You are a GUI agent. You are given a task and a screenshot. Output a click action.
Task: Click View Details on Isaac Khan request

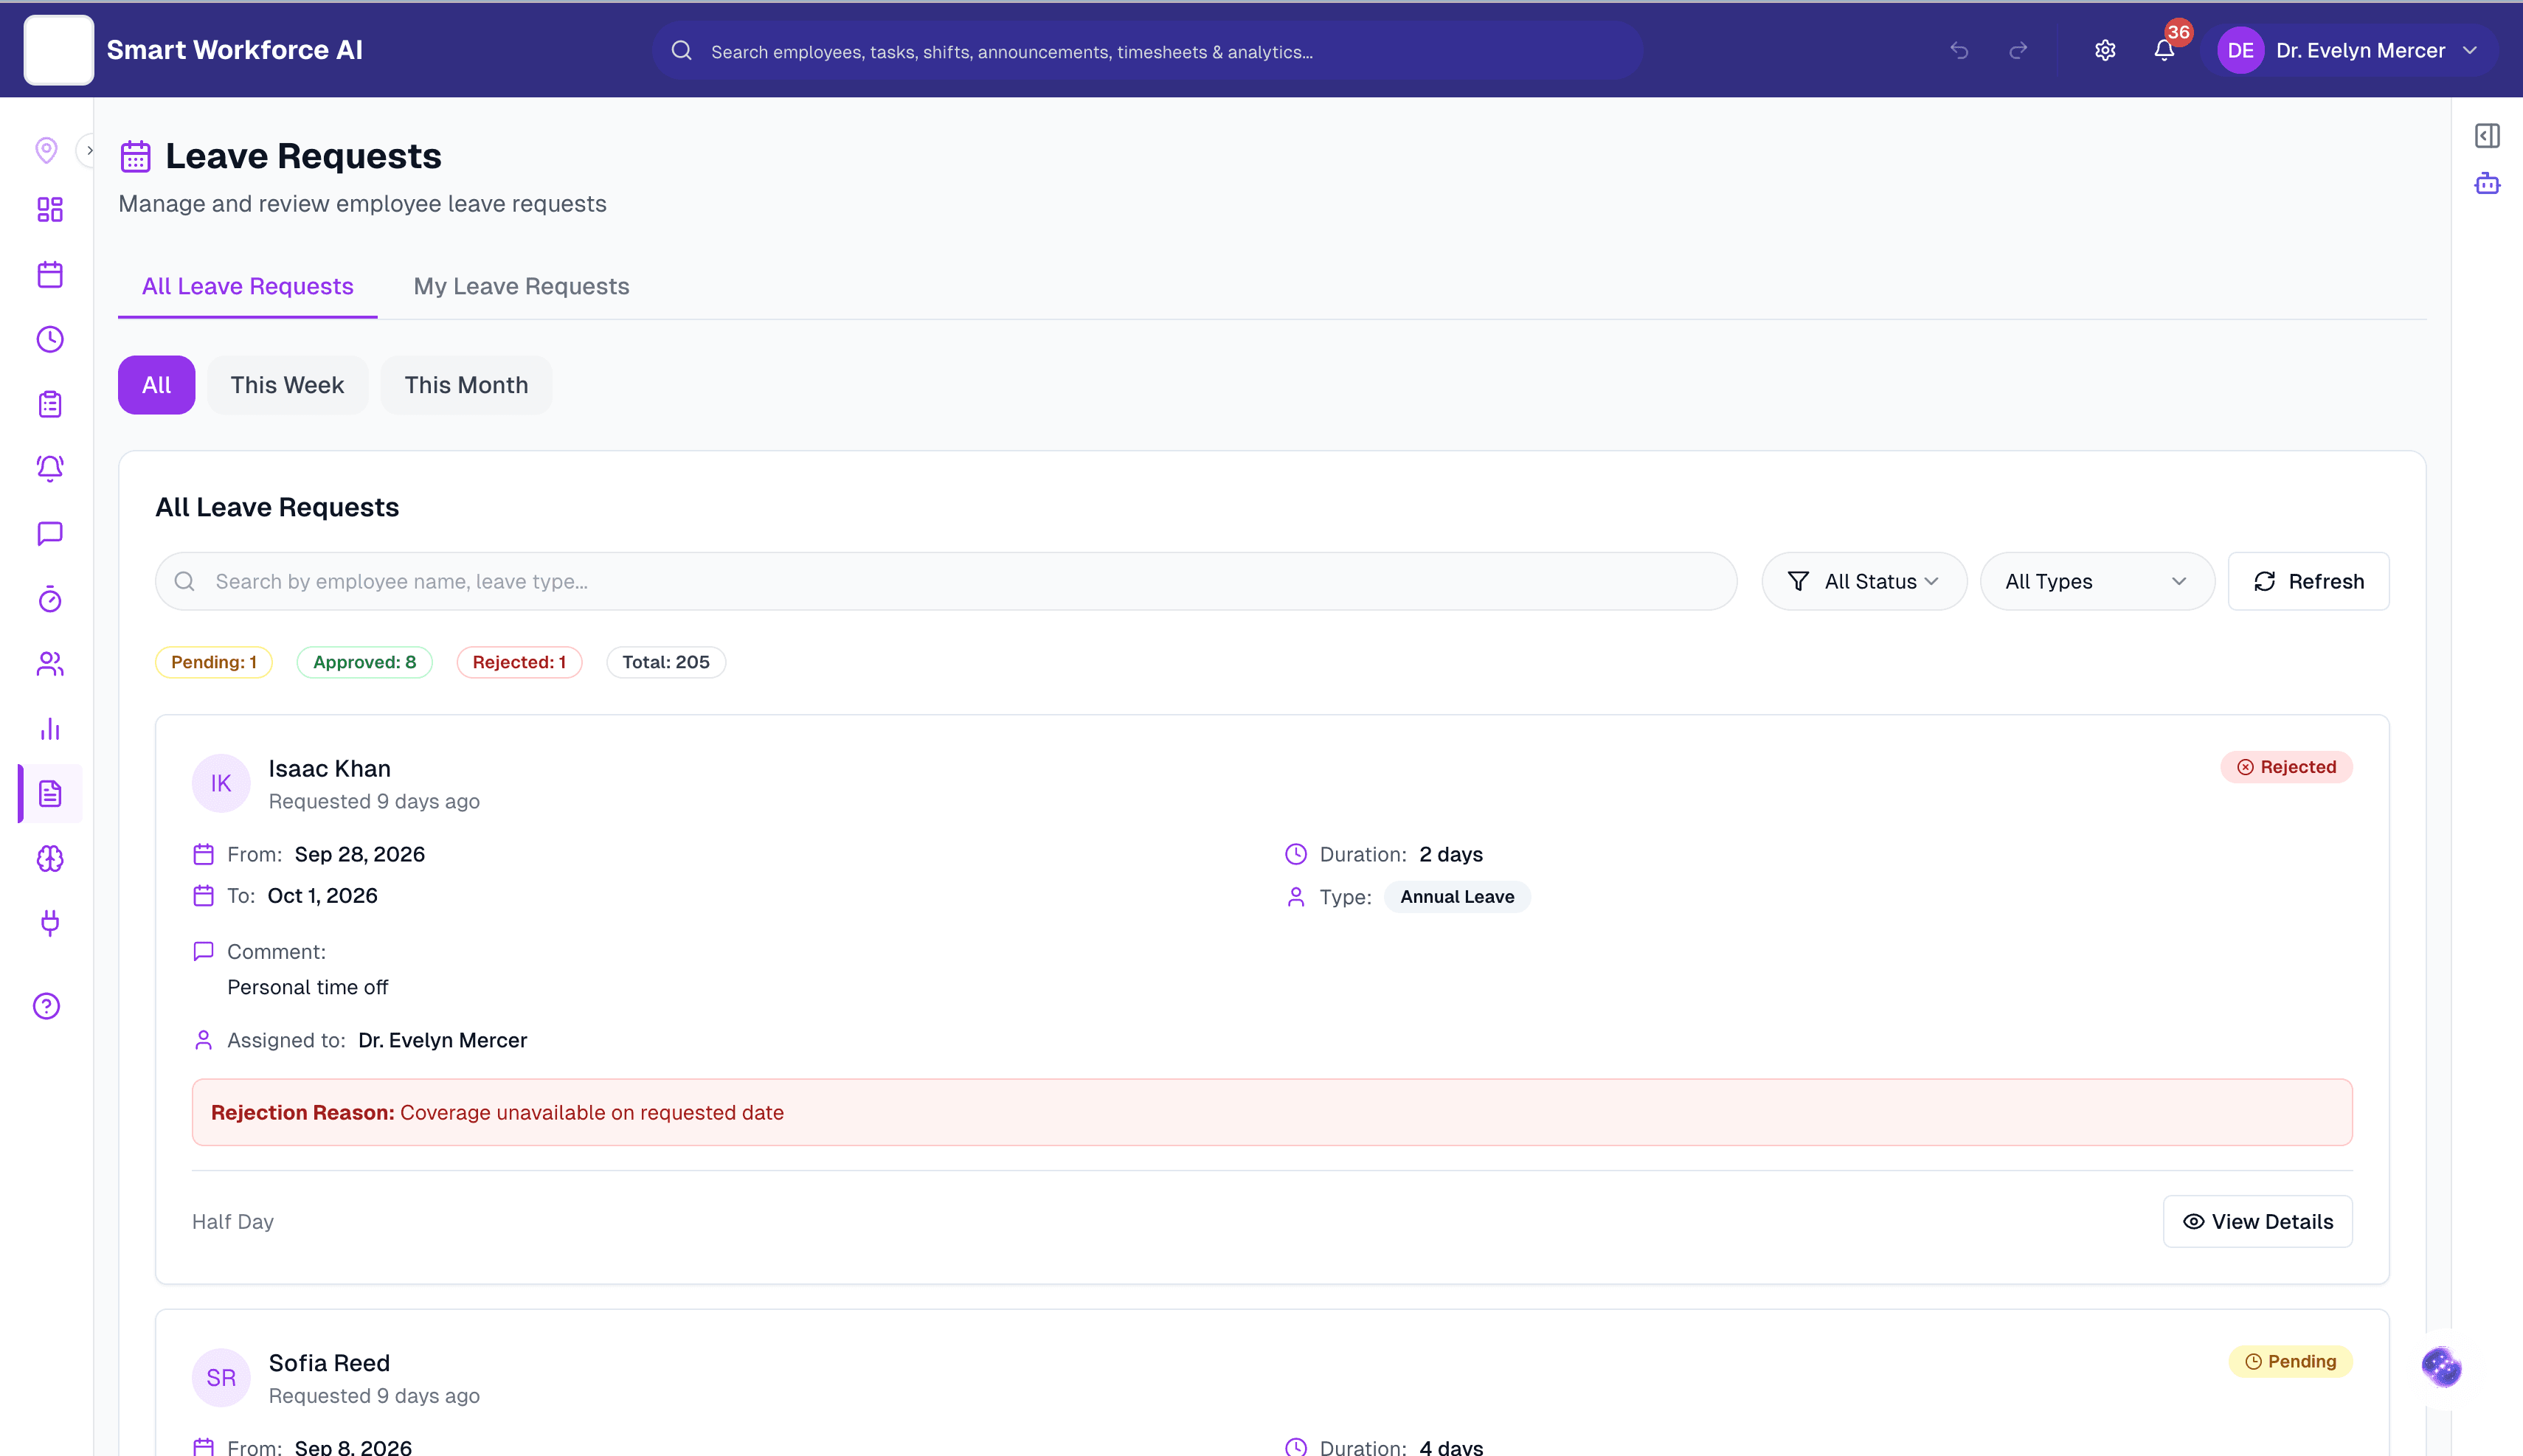[2257, 1221]
